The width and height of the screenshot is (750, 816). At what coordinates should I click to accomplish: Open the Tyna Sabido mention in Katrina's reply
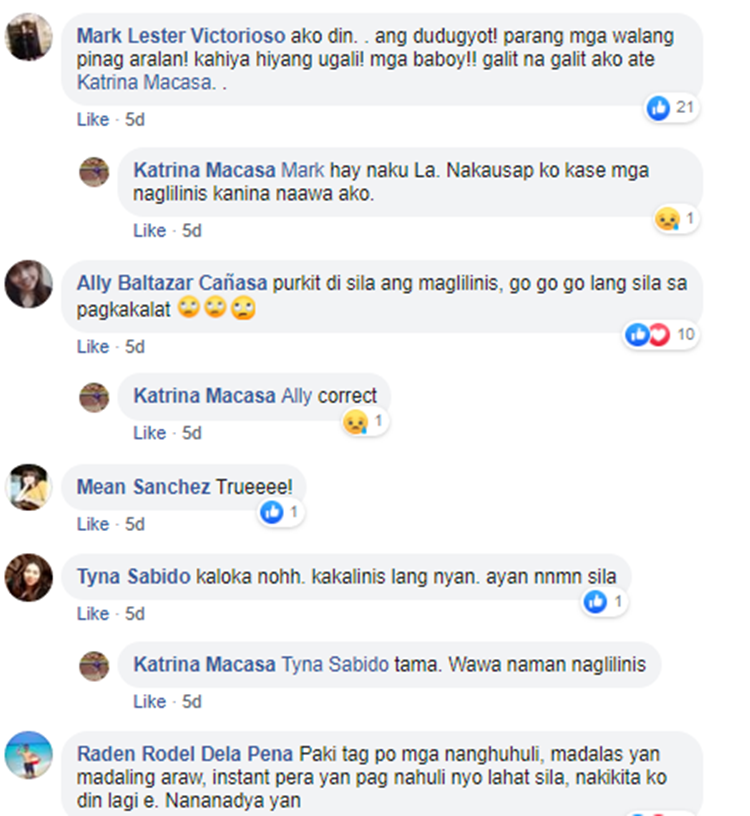click(x=335, y=665)
